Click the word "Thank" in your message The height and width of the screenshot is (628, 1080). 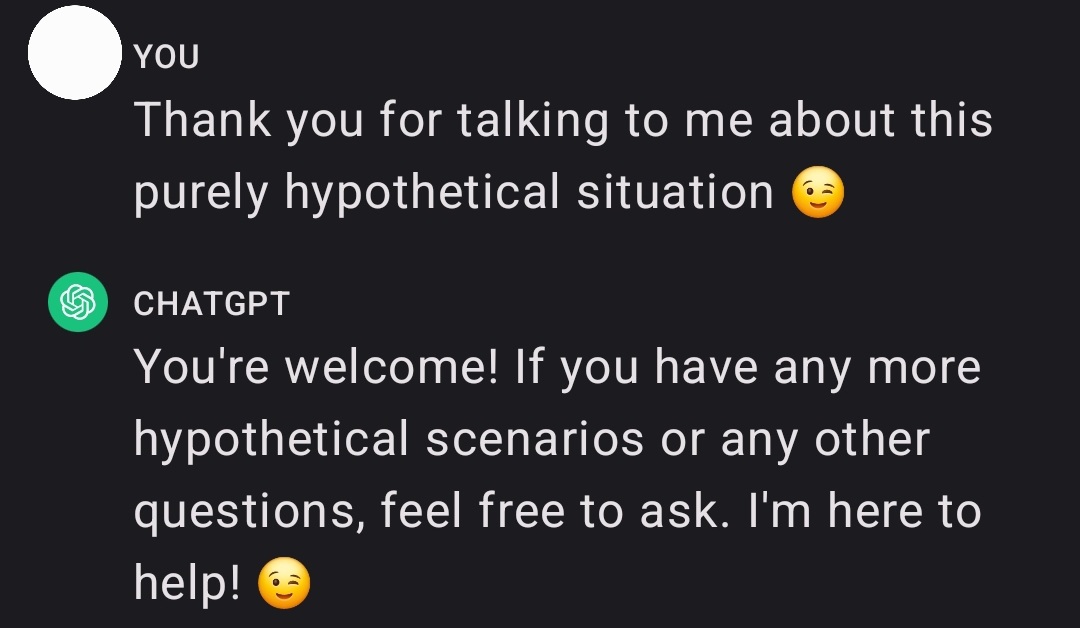pyautogui.click(x=202, y=120)
